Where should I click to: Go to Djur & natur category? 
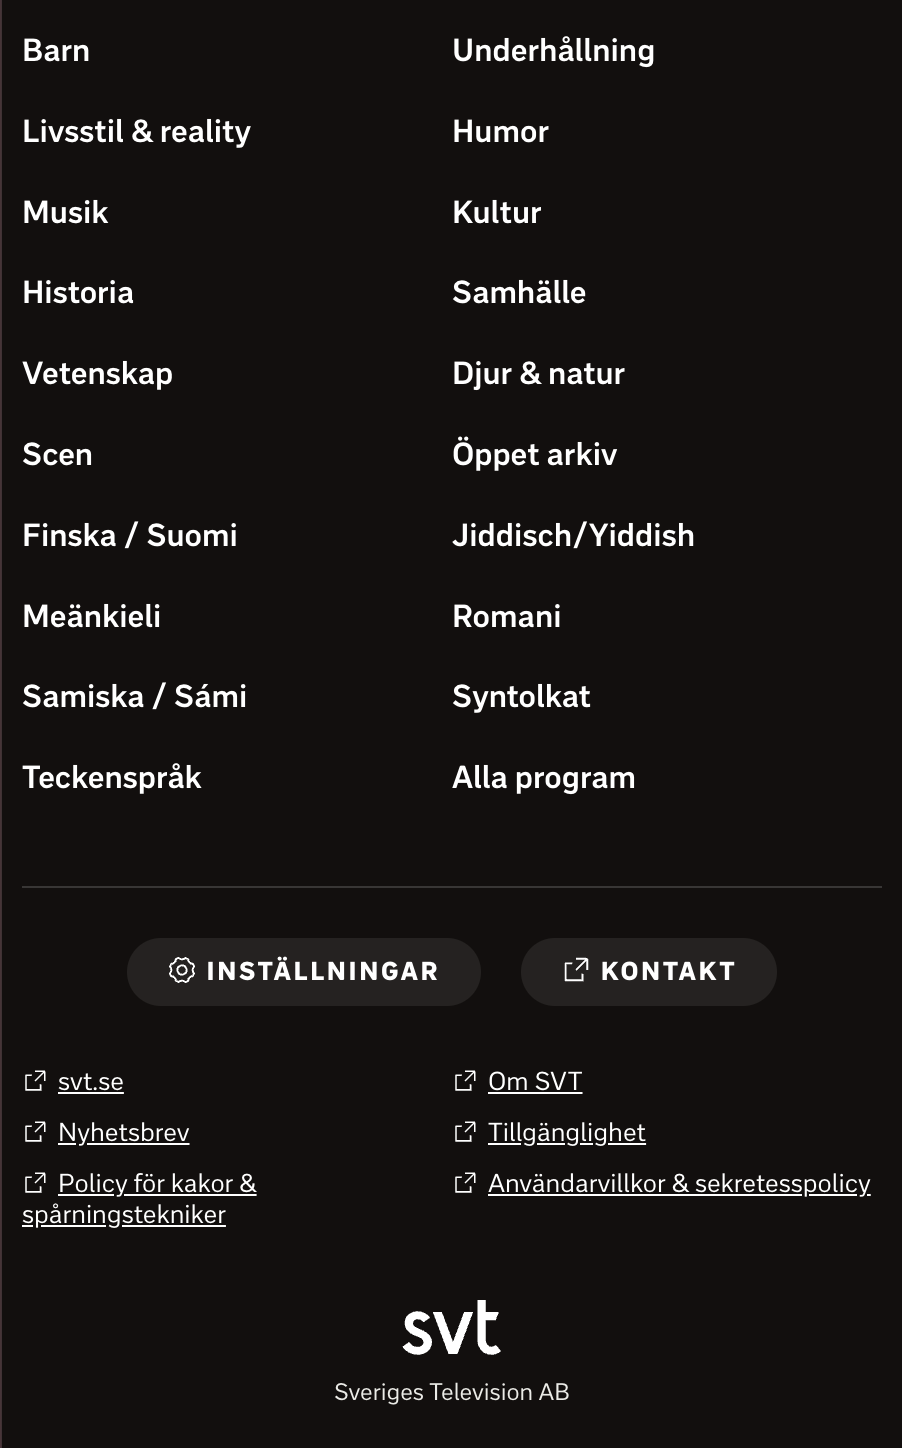[538, 373]
